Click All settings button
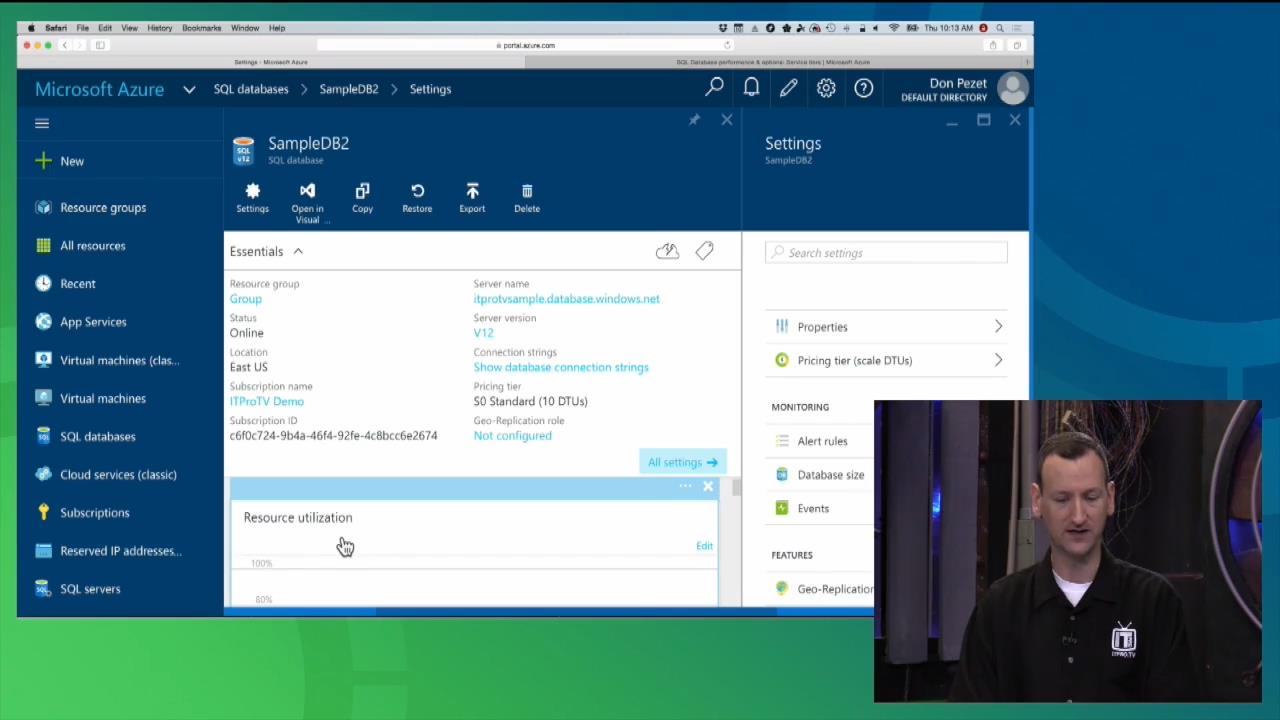1280x720 pixels. pyautogui.click(x=682, y=462)
